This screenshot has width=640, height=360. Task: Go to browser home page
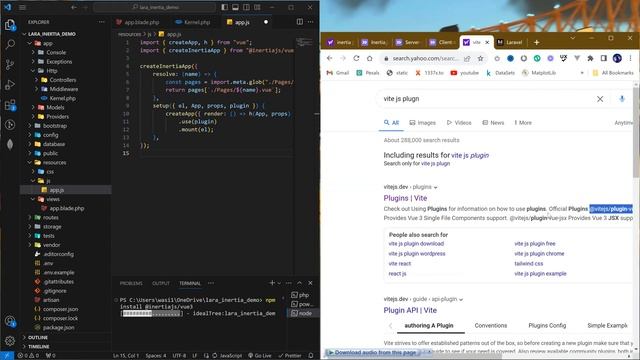(x=369, y=58)
